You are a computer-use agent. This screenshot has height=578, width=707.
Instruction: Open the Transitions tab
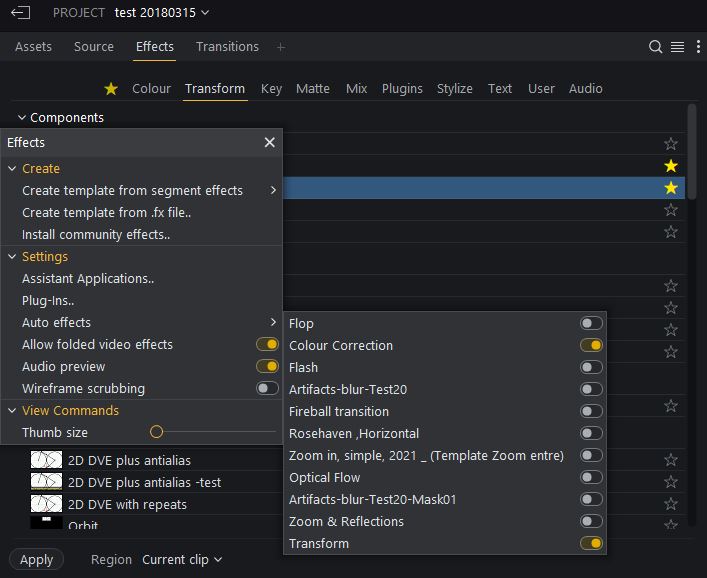click(227, 46)
